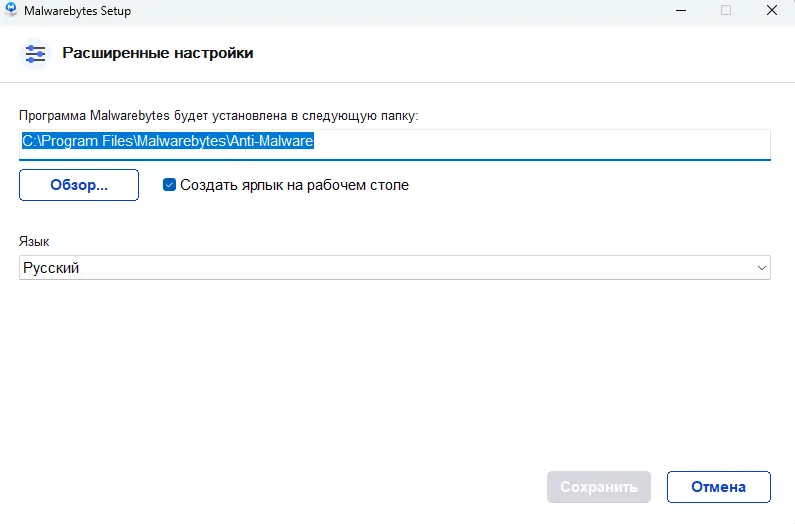Toggle the desktop shortcut checkbox
Image resolution: width=795 pixels, height=524 pixels.
point(170,185)
